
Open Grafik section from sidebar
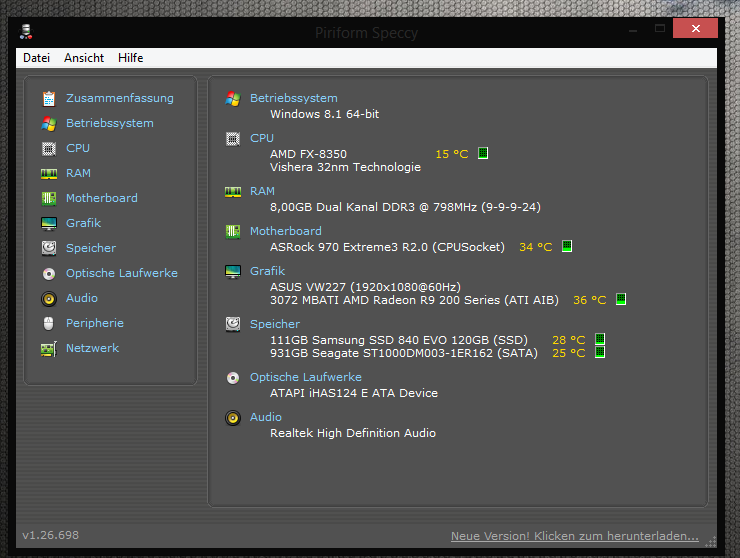click(x=84, y=223)
